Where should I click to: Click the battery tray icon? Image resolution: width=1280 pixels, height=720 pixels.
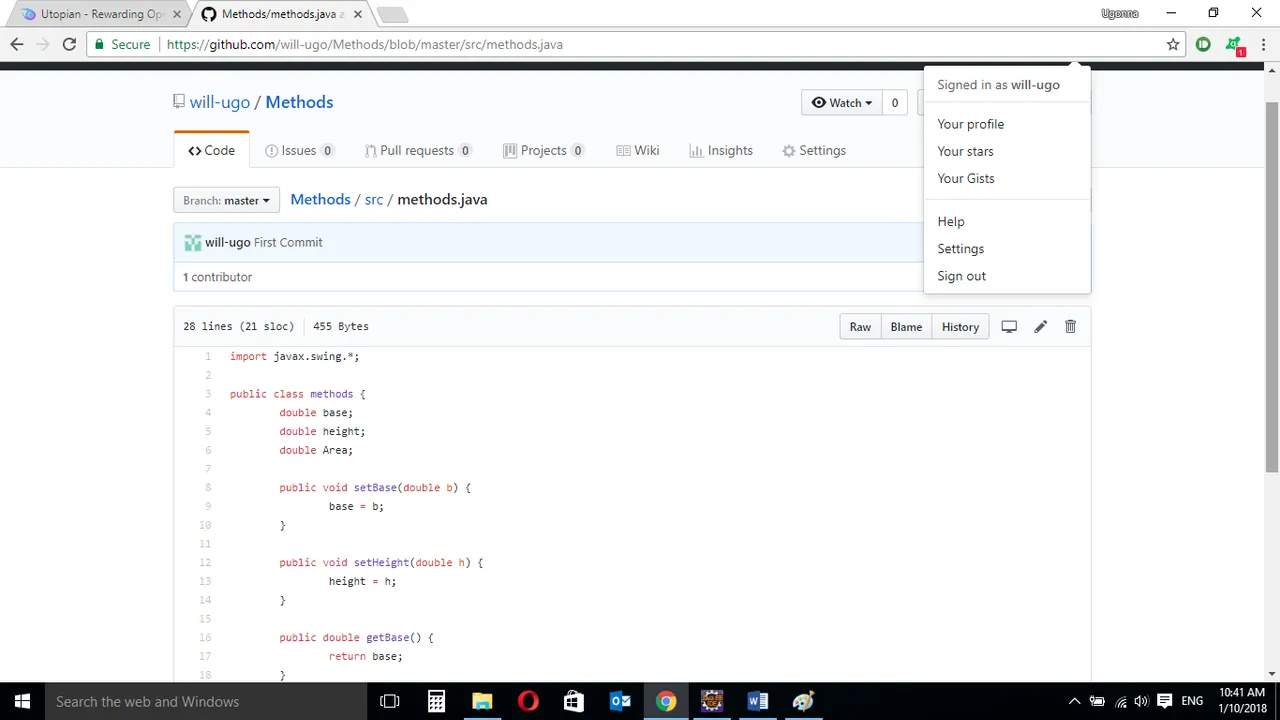click(x=1097, y=701)
